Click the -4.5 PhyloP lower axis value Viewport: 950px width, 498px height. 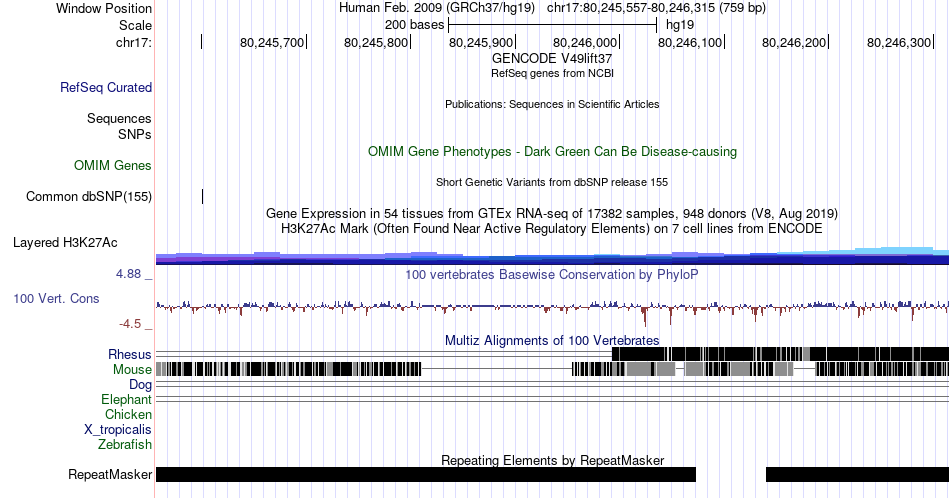point(130,324)
